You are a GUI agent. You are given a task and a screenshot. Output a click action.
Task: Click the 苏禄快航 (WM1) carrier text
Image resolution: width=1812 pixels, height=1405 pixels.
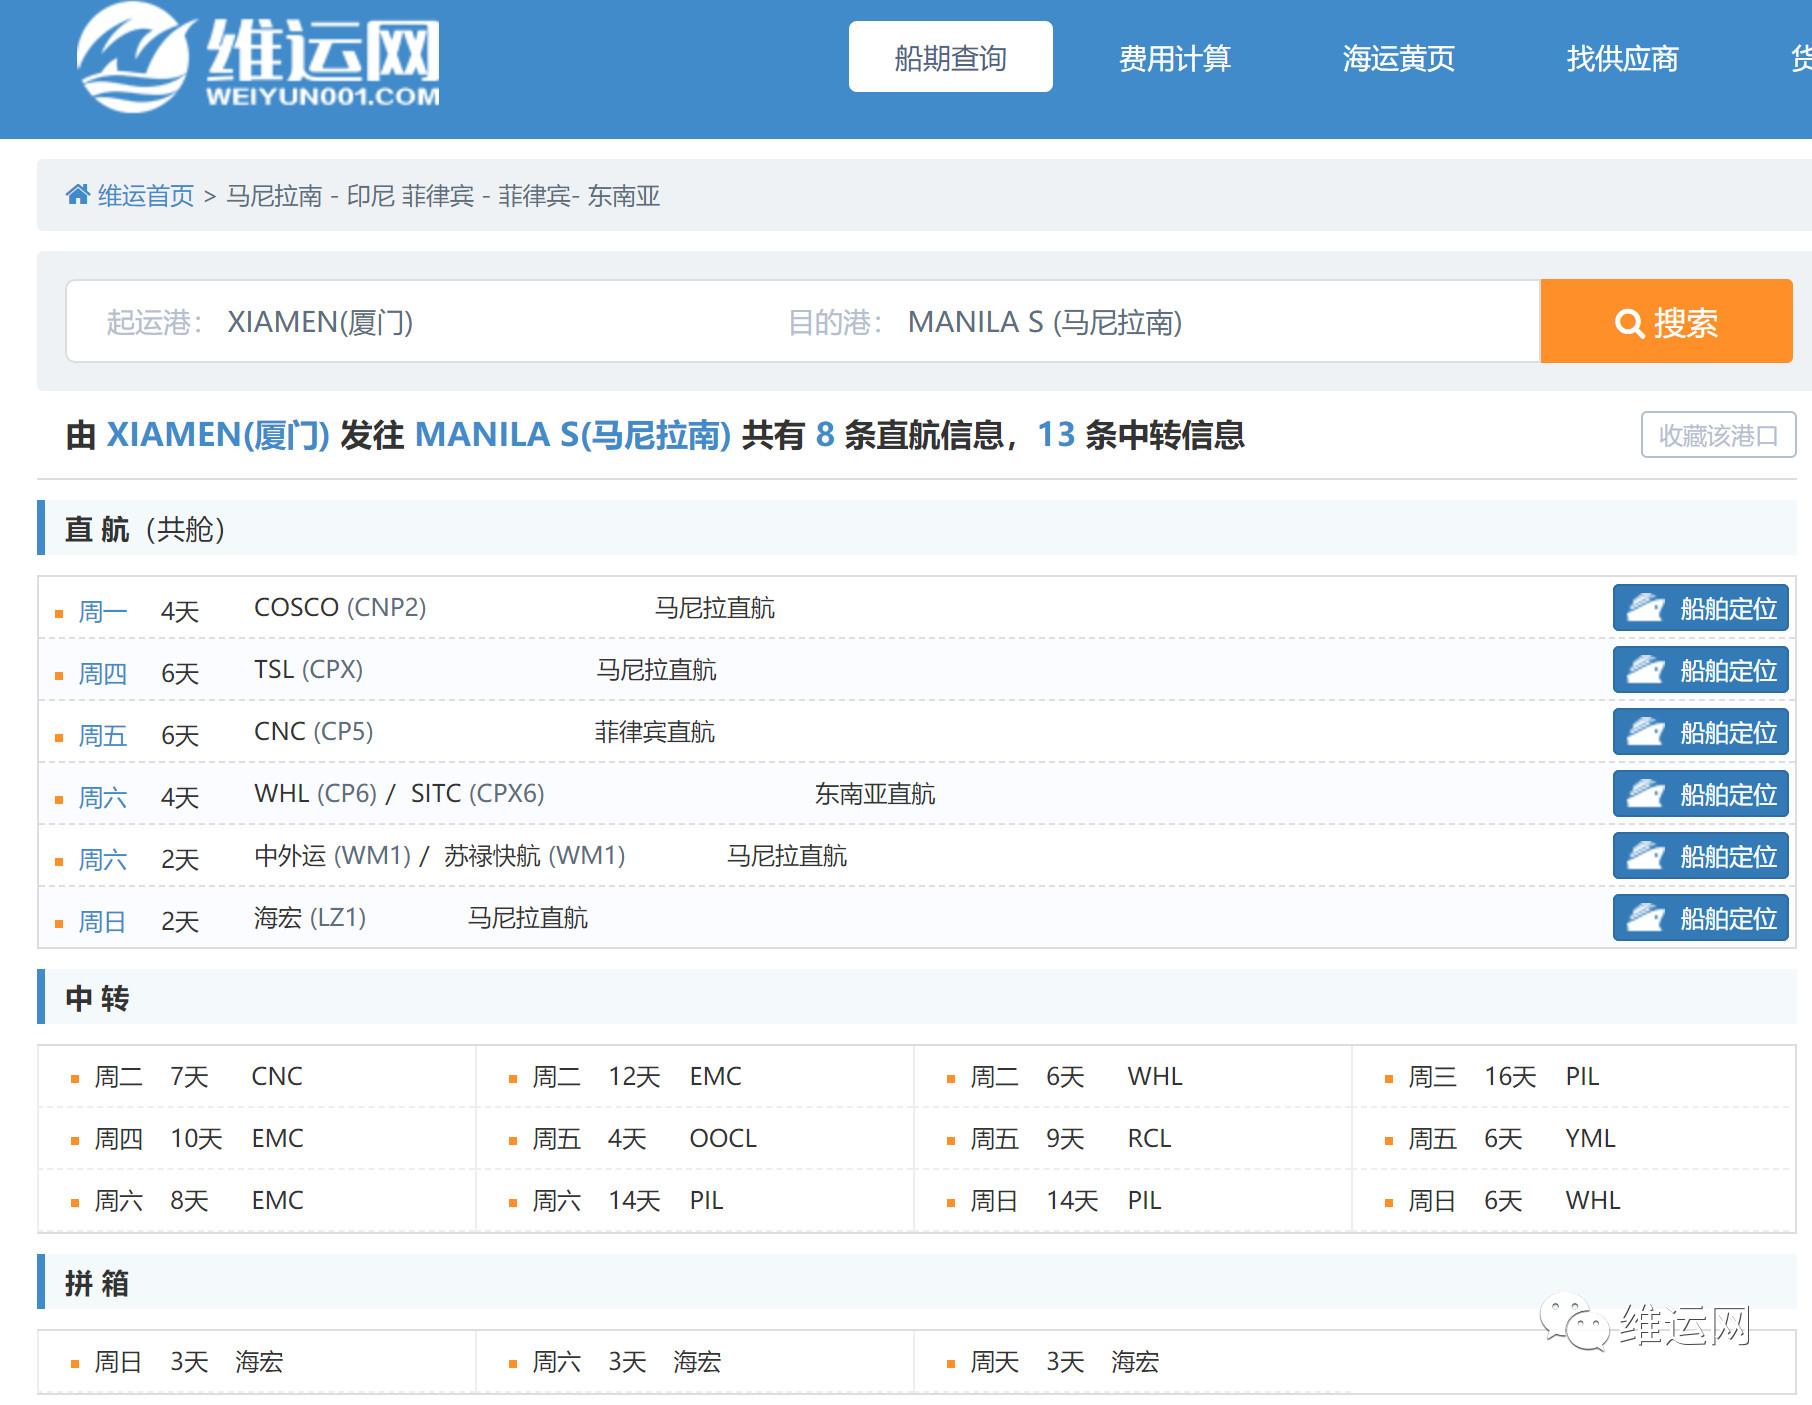[535, 855]
